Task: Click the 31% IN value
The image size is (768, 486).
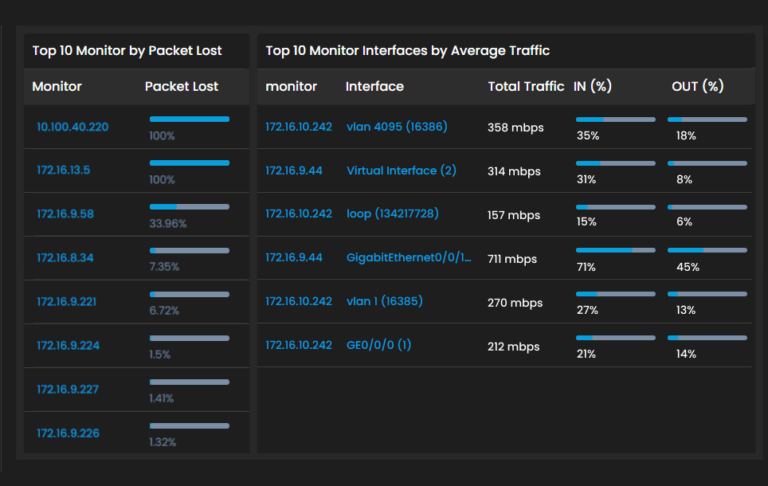Action: pyautogui.click(x=586, y=179)
